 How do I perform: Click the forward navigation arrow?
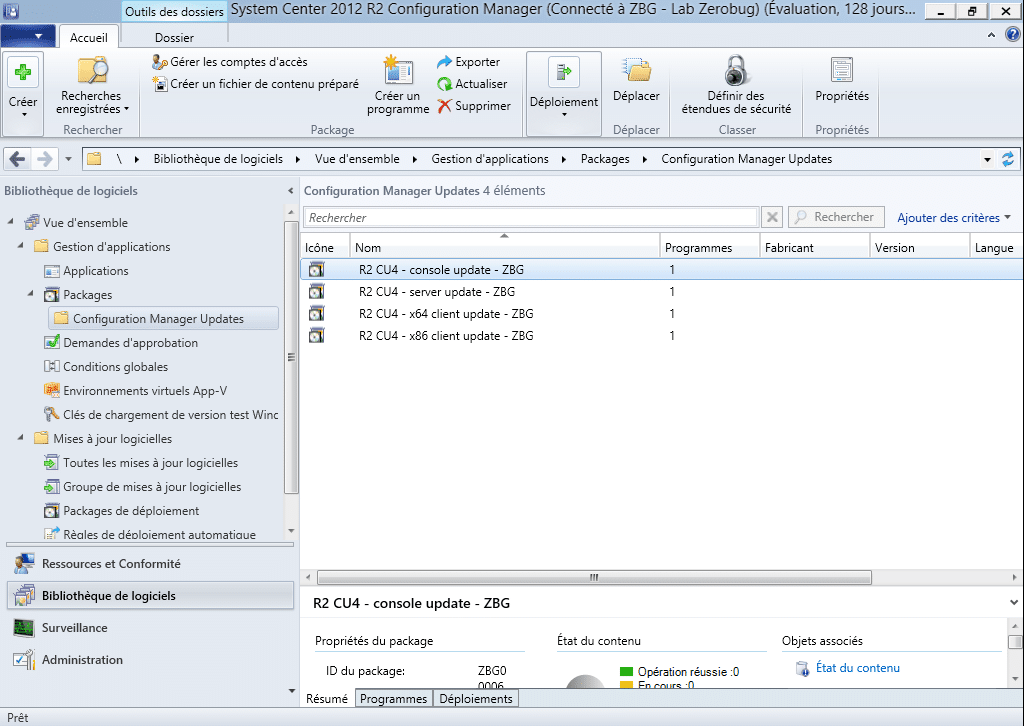[x=44, y=159]
